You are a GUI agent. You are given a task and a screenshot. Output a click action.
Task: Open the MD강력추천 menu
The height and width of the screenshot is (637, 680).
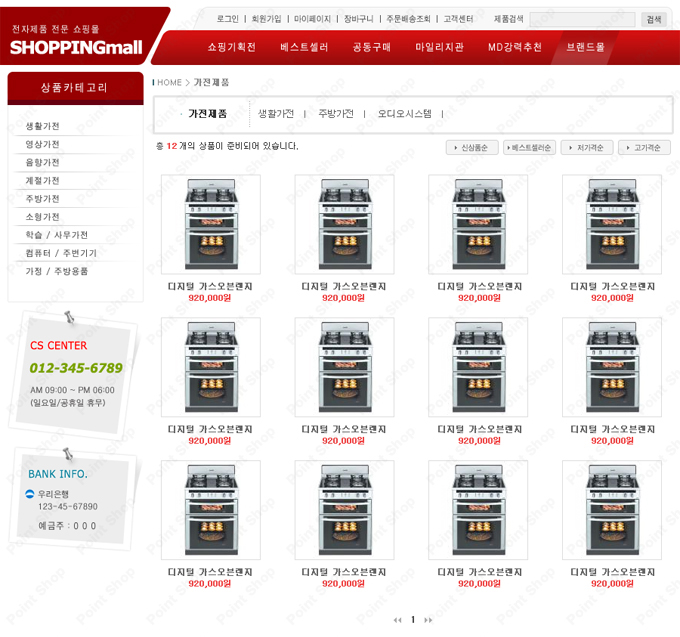[515, 47]
